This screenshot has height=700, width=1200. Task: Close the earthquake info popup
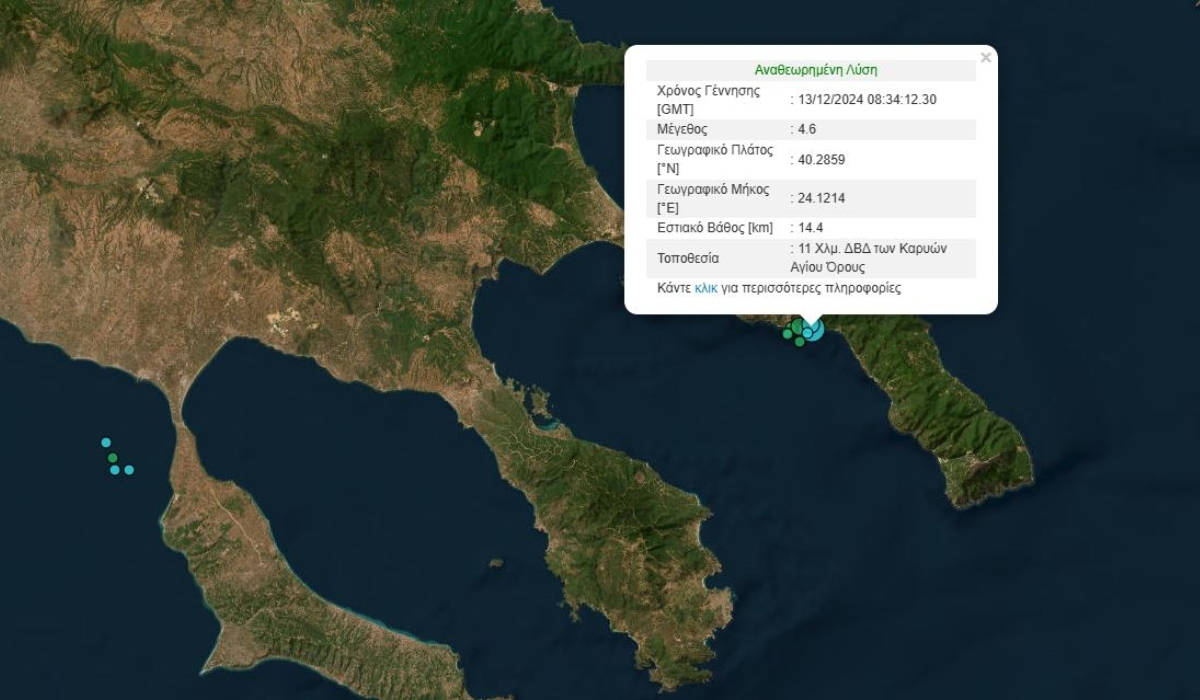coord(986,58)
